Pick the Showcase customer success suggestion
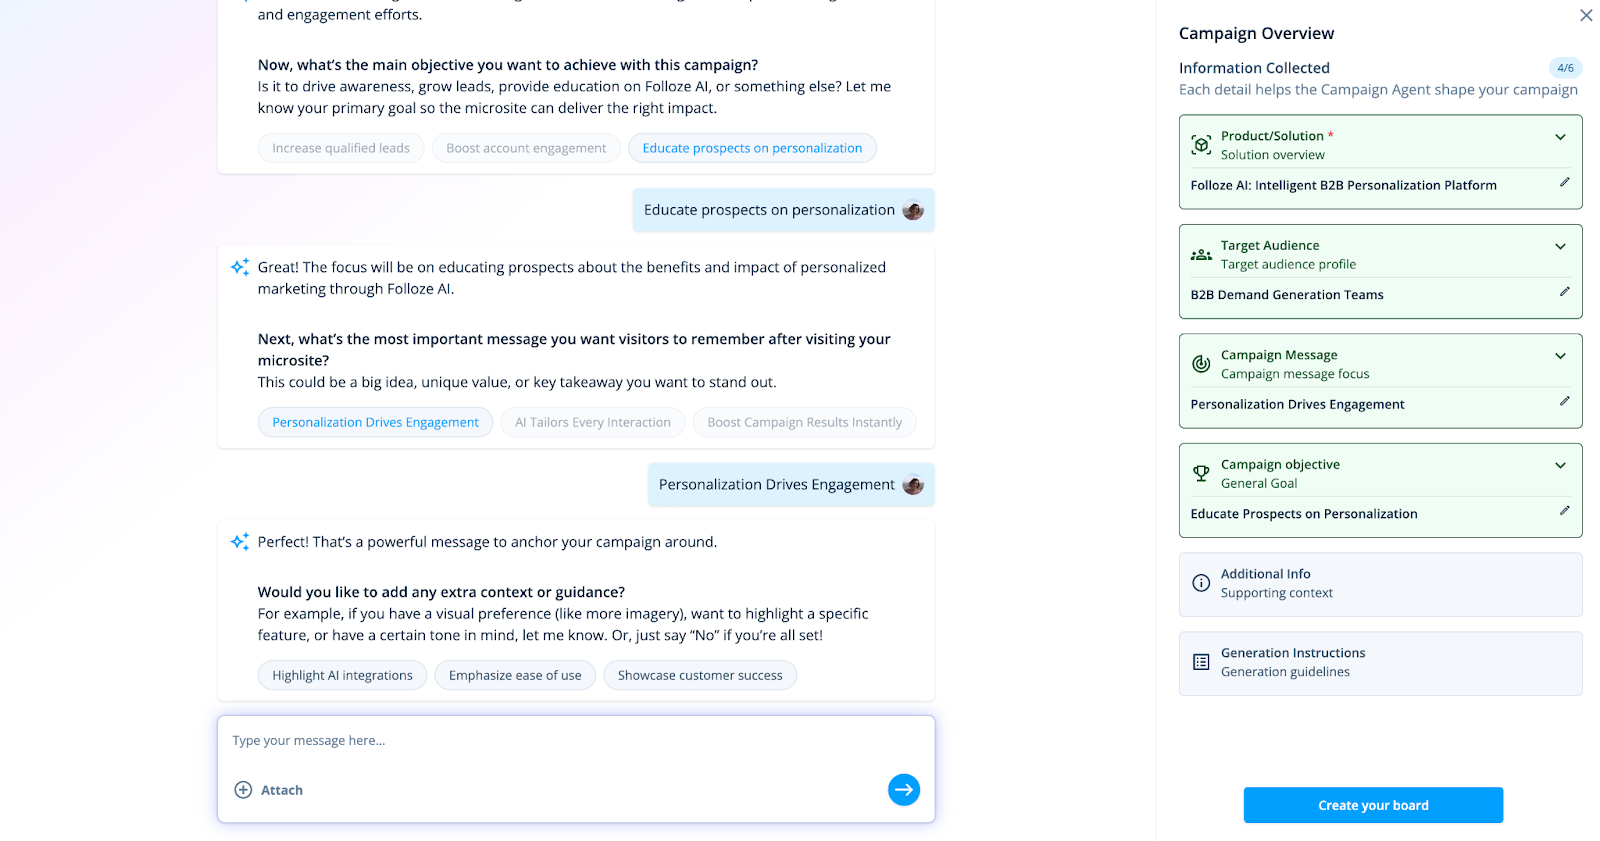The image size is (1600, 841). coord(700,676)
